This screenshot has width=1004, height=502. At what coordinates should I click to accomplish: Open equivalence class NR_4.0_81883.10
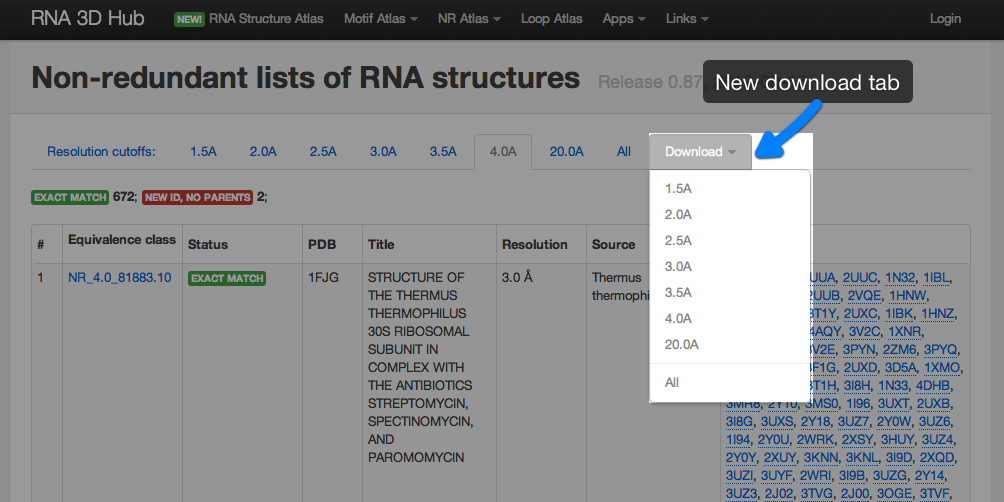(x=119, y=277)
